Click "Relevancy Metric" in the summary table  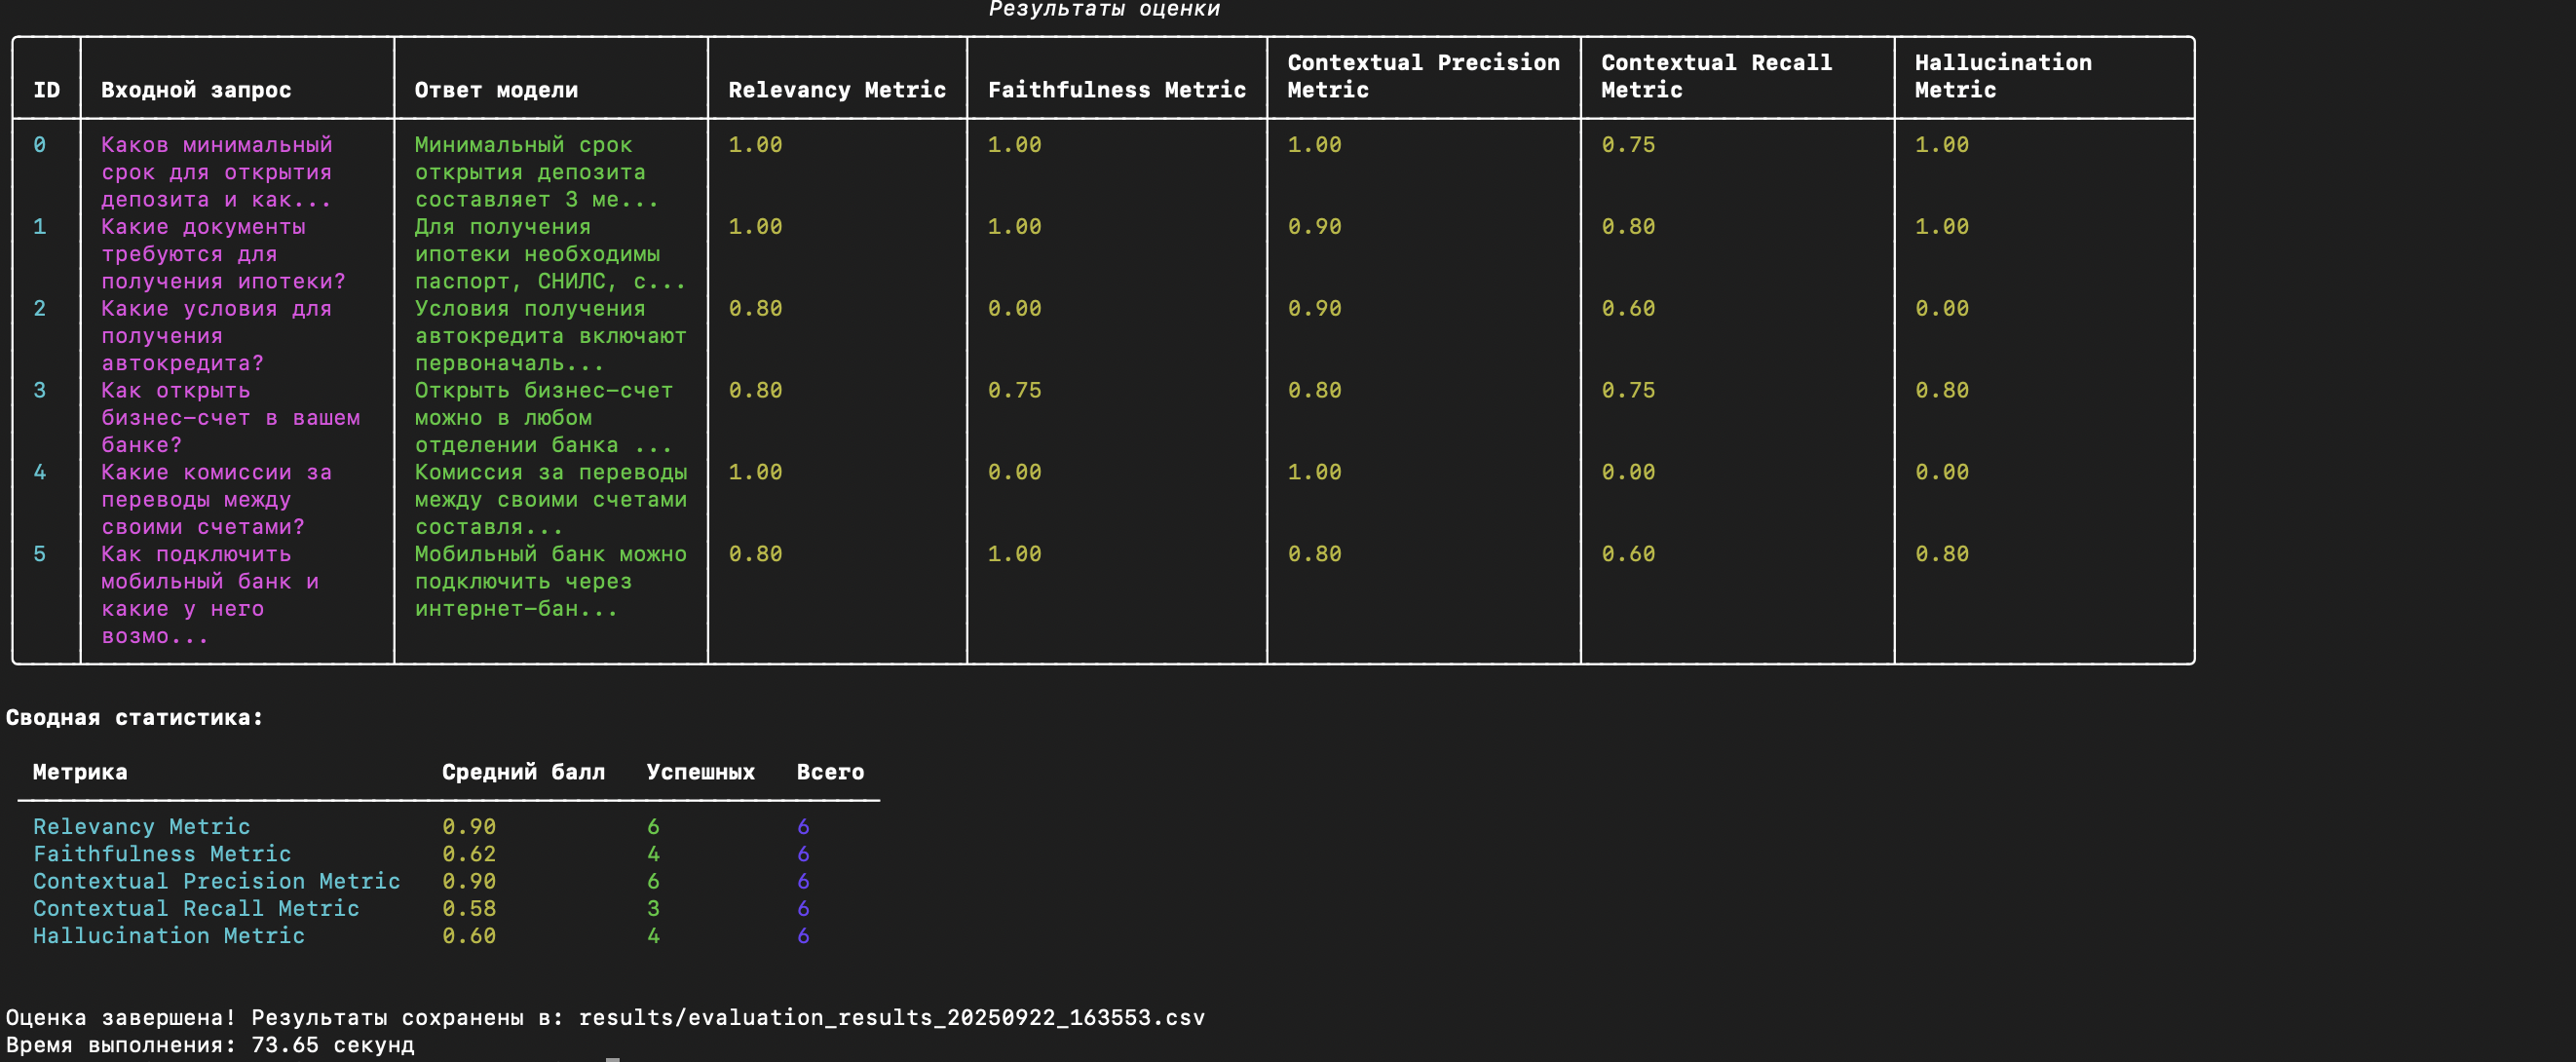[141, 827]
